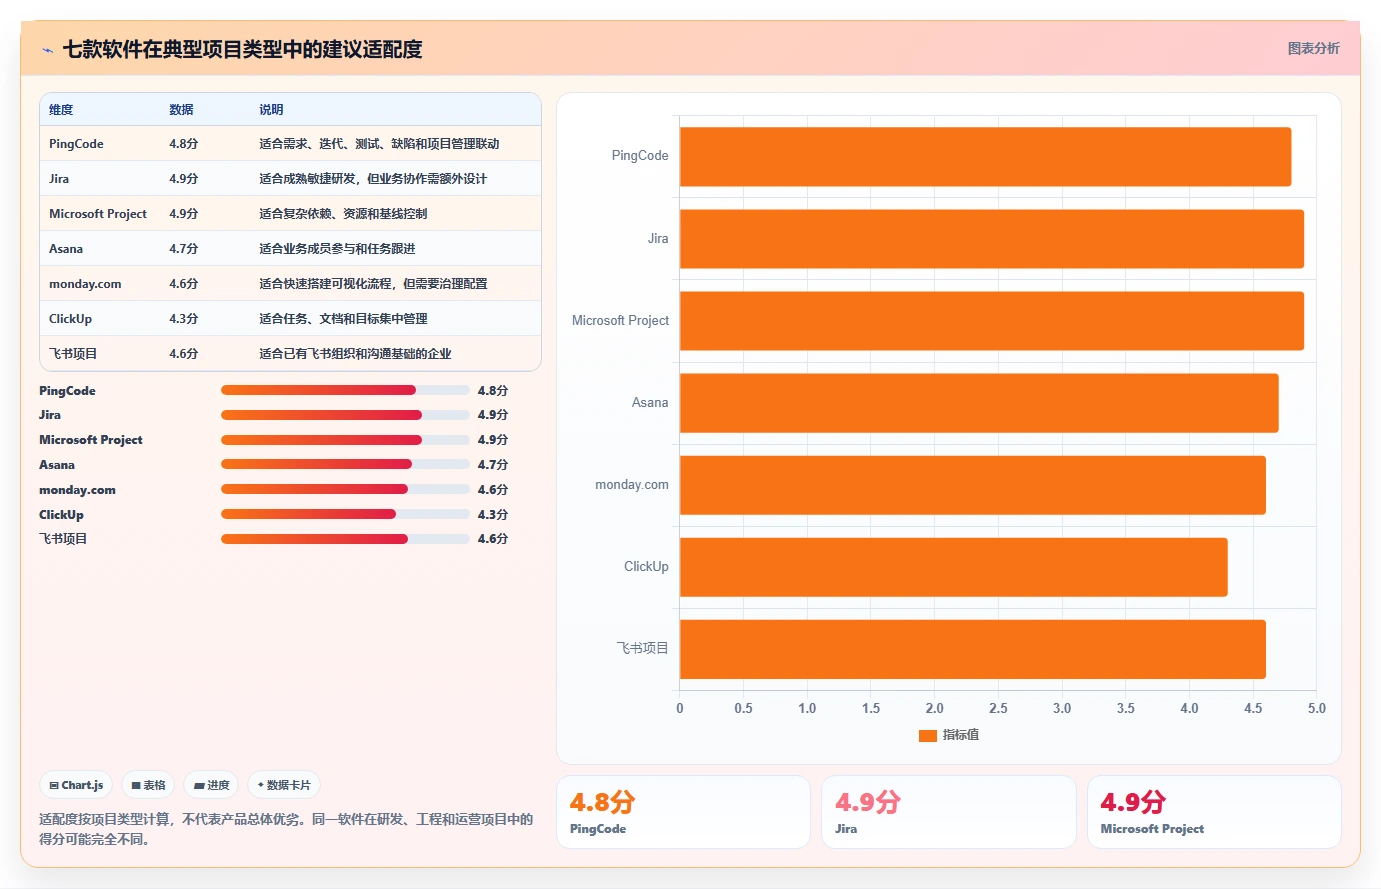Image resolution: width=1381 pixels, height=889 pixels.
Task: Click the Asana progress bar showing 4.7分
Action: tap(345, 464)
